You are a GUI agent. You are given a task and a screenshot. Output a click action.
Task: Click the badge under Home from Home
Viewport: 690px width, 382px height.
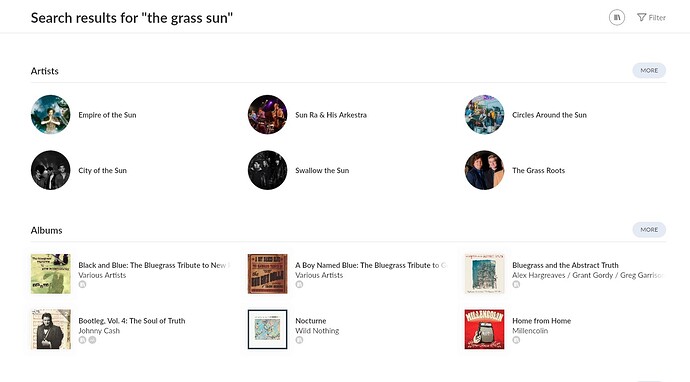click(516, 340)
